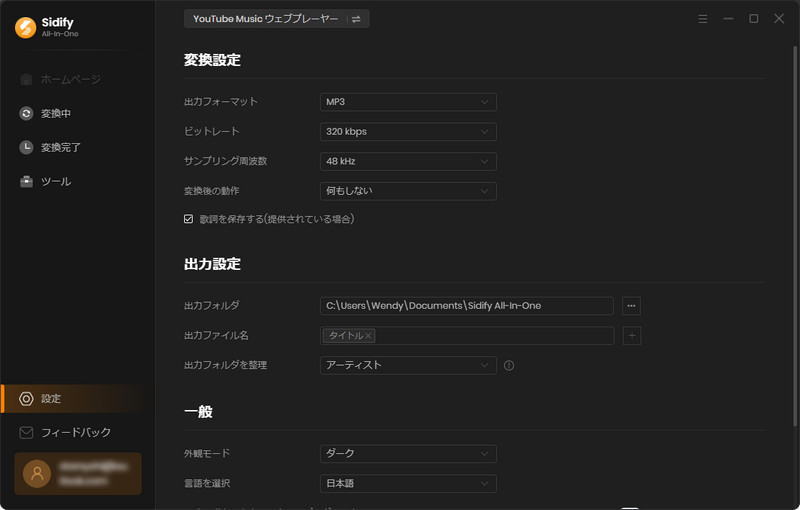This screenshot has width=800, height=510.
Task: Remove the タイトル tag using its x
Action: pyautogui.click(x=369, y=336)
